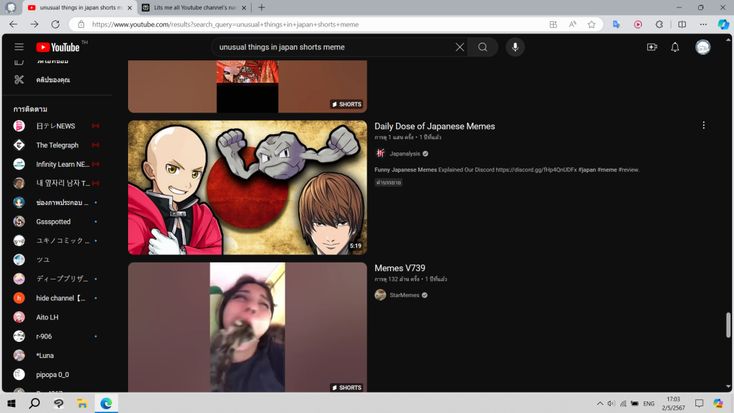Screen dimensions: 734x413
Task: Open the Gssspotted subscription
Action: 57,221
